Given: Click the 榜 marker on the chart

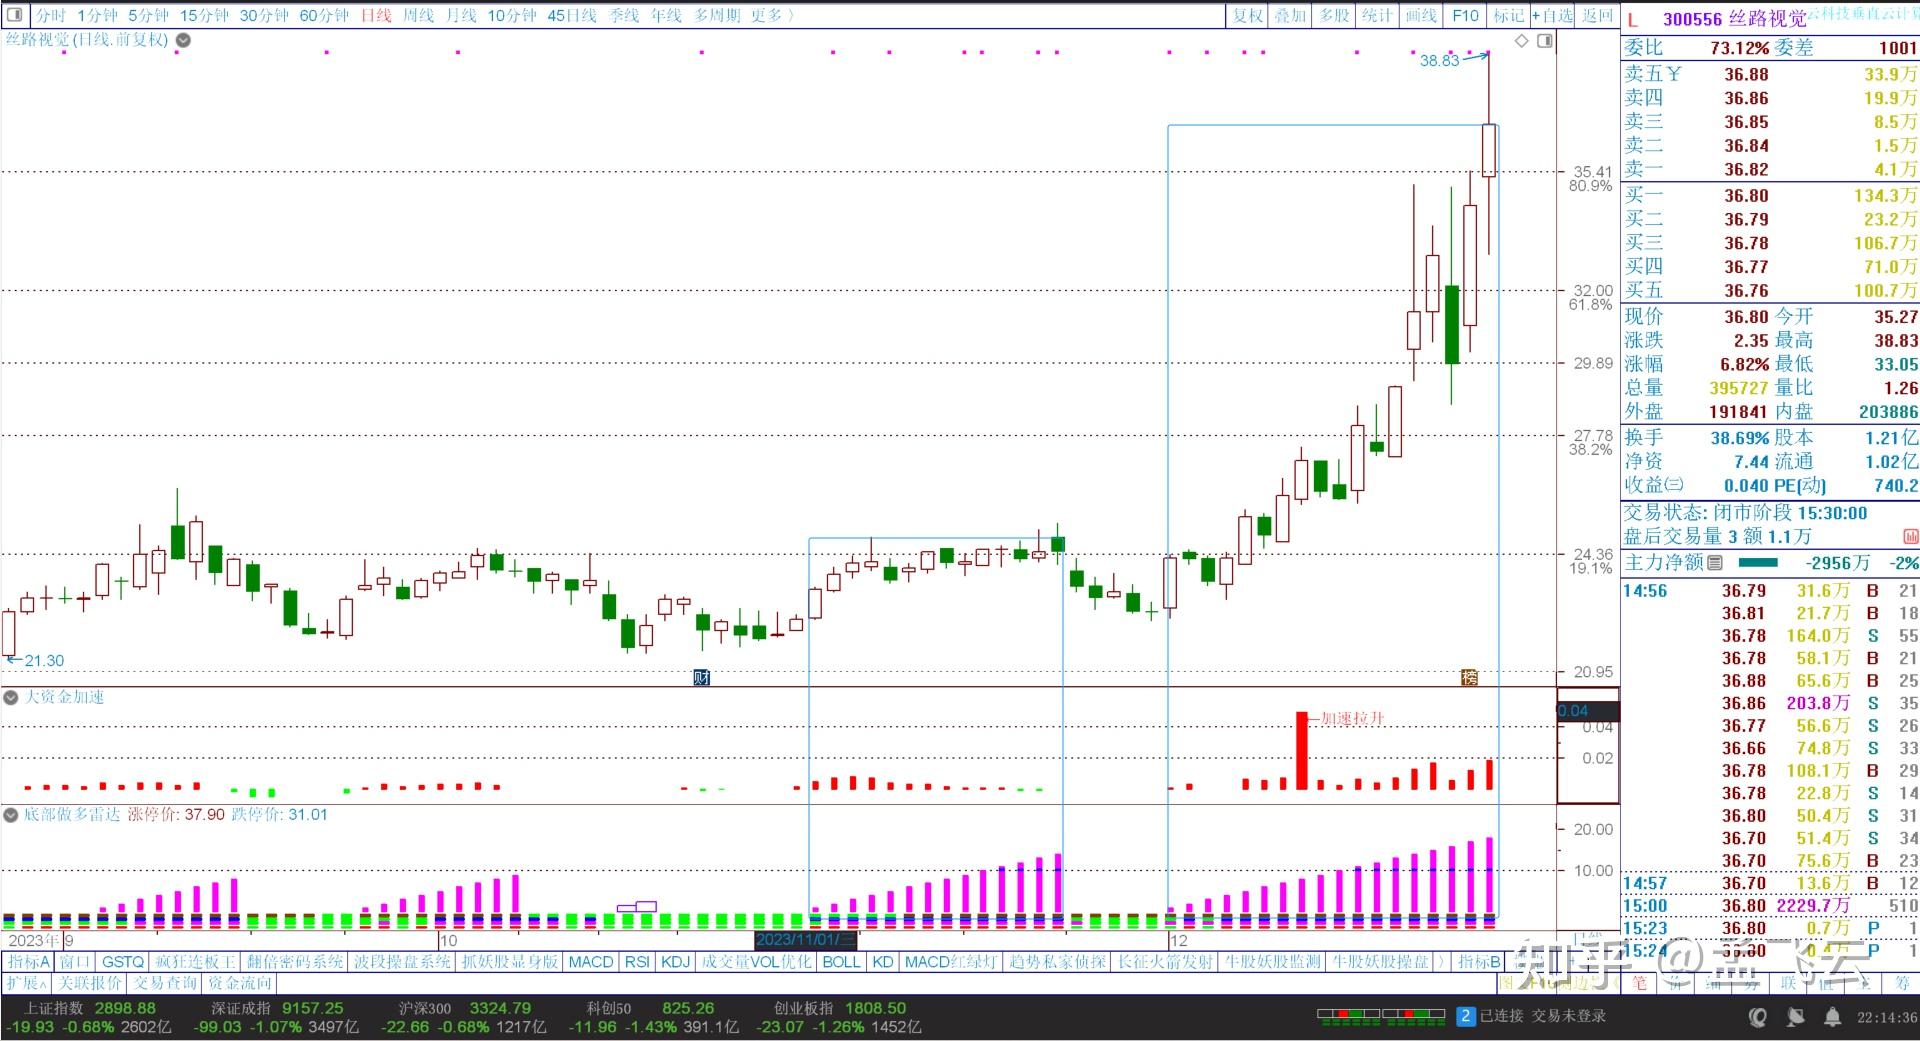Looking at the screenshot, I should pos(1469,677).
